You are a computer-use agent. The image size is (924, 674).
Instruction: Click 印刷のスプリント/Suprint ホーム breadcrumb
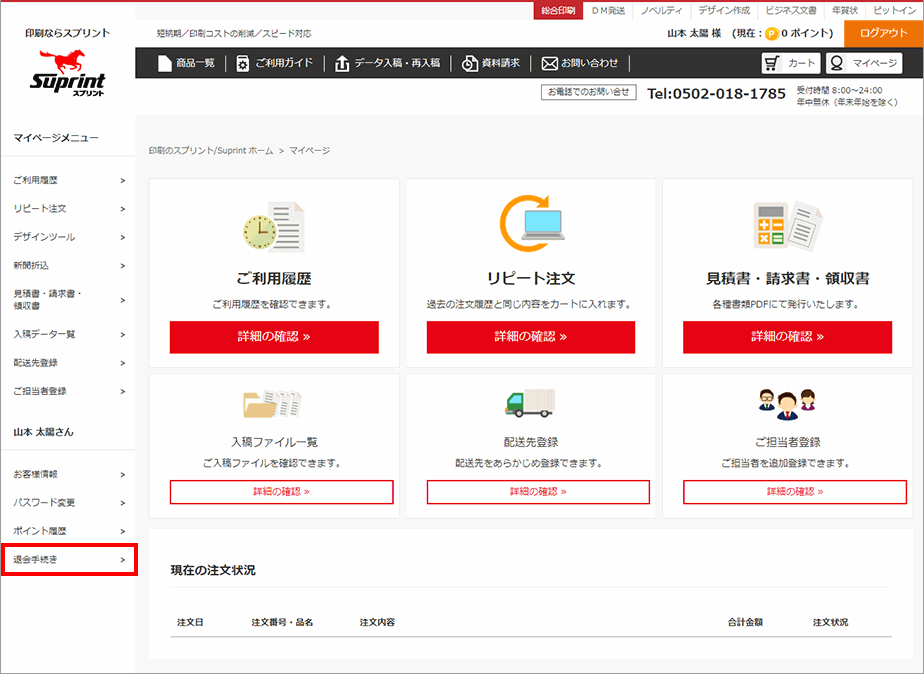tap(211, 151)
